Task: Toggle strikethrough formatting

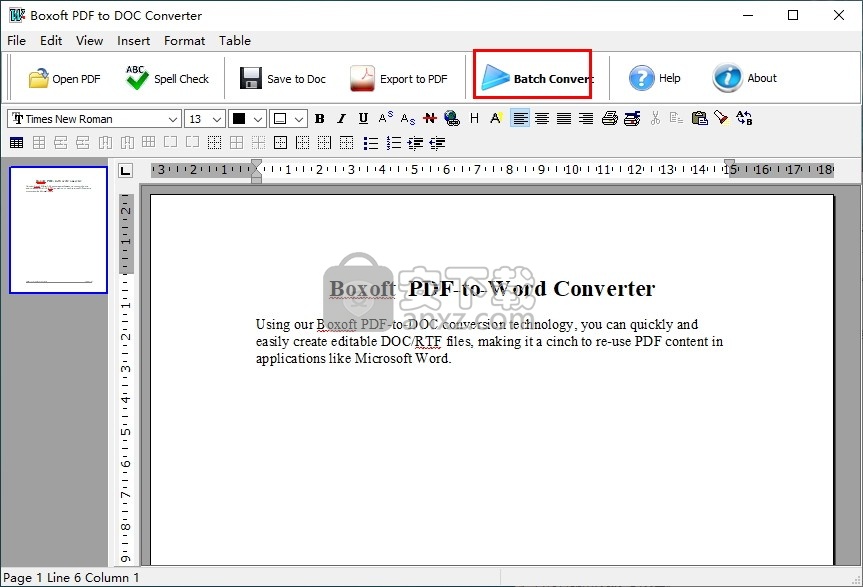Action: pyautogui.click(x=430, y=118)
